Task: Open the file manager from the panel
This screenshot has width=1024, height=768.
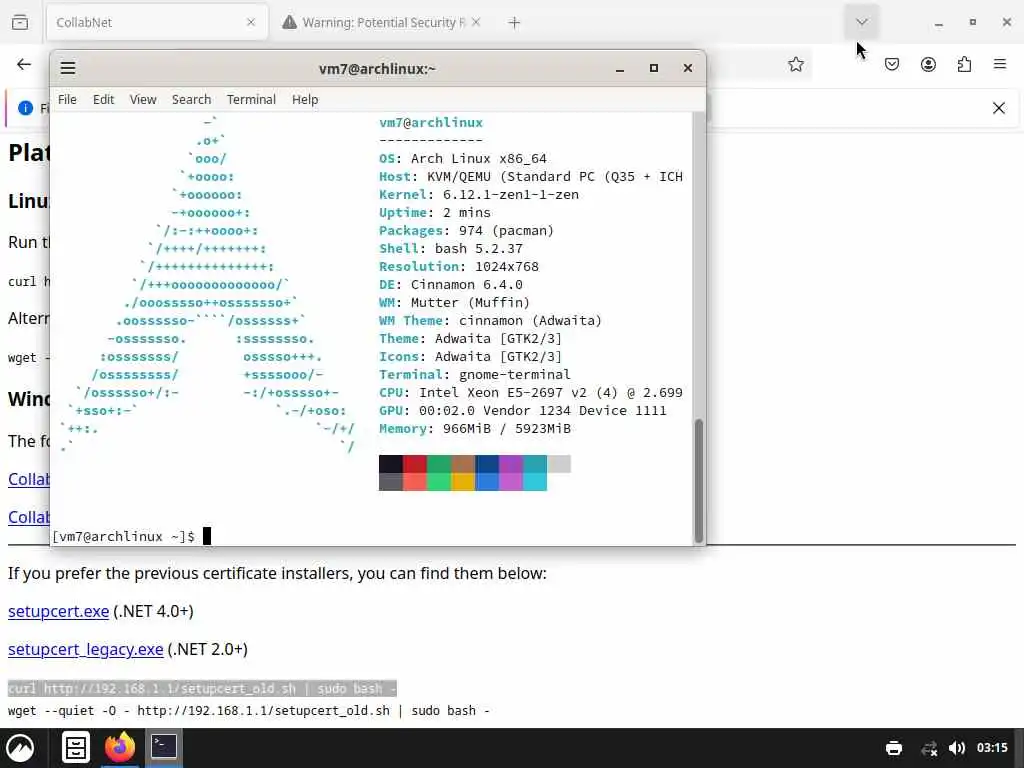Action: pos(76,748)
